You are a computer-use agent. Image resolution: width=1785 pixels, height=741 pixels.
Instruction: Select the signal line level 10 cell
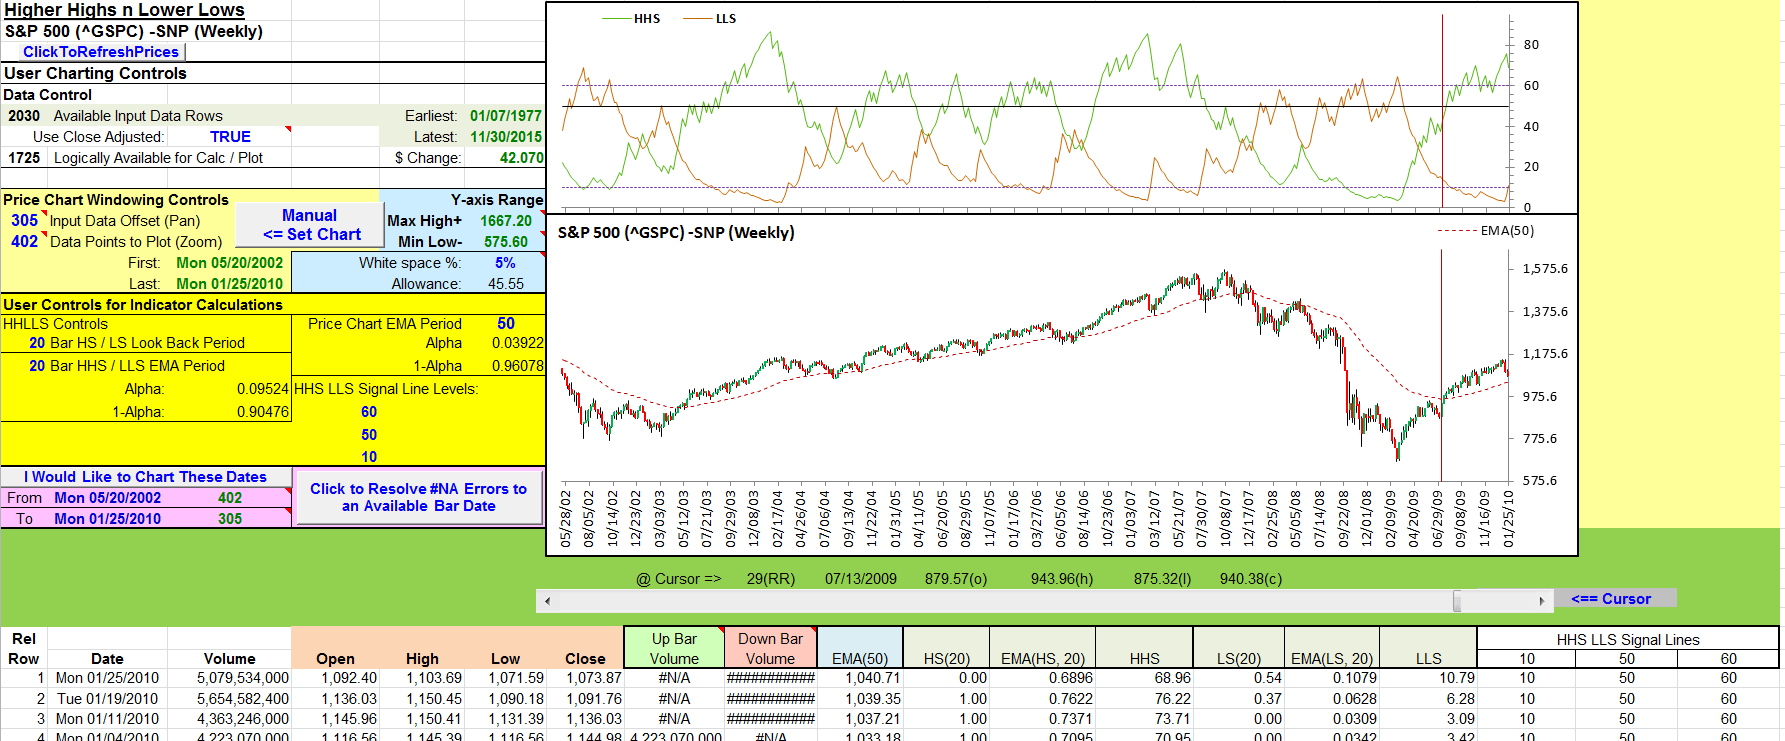(x=369, y=457)
